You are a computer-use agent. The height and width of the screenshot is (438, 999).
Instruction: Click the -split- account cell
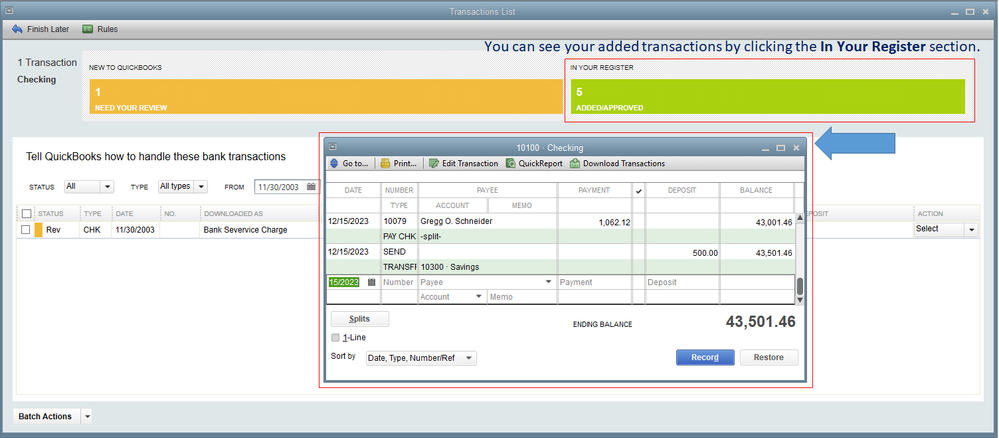pyautogui.click(x=431, y=236)
